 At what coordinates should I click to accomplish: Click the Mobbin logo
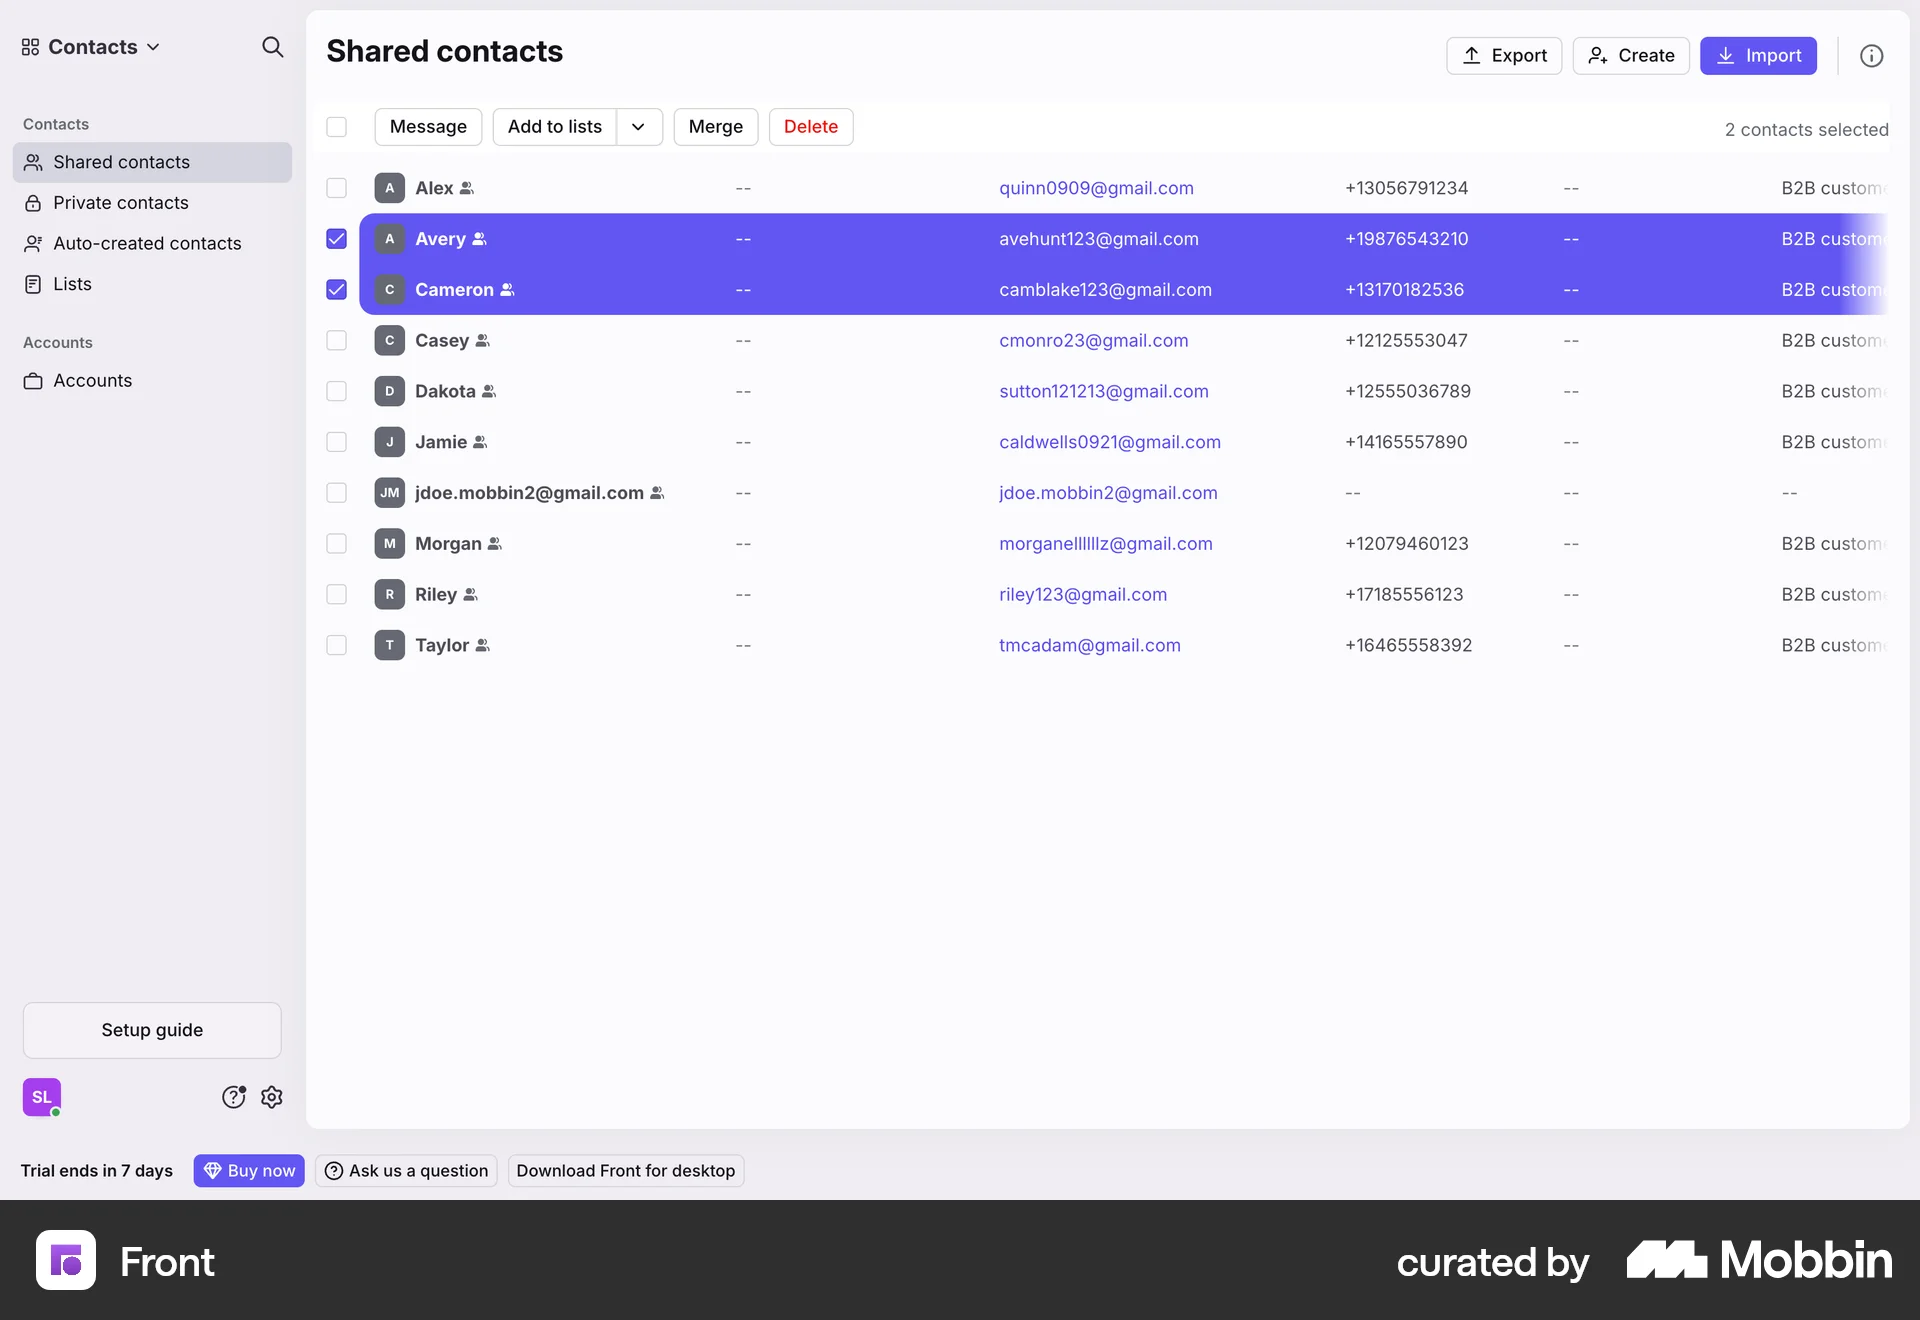click(1758, 1260)
